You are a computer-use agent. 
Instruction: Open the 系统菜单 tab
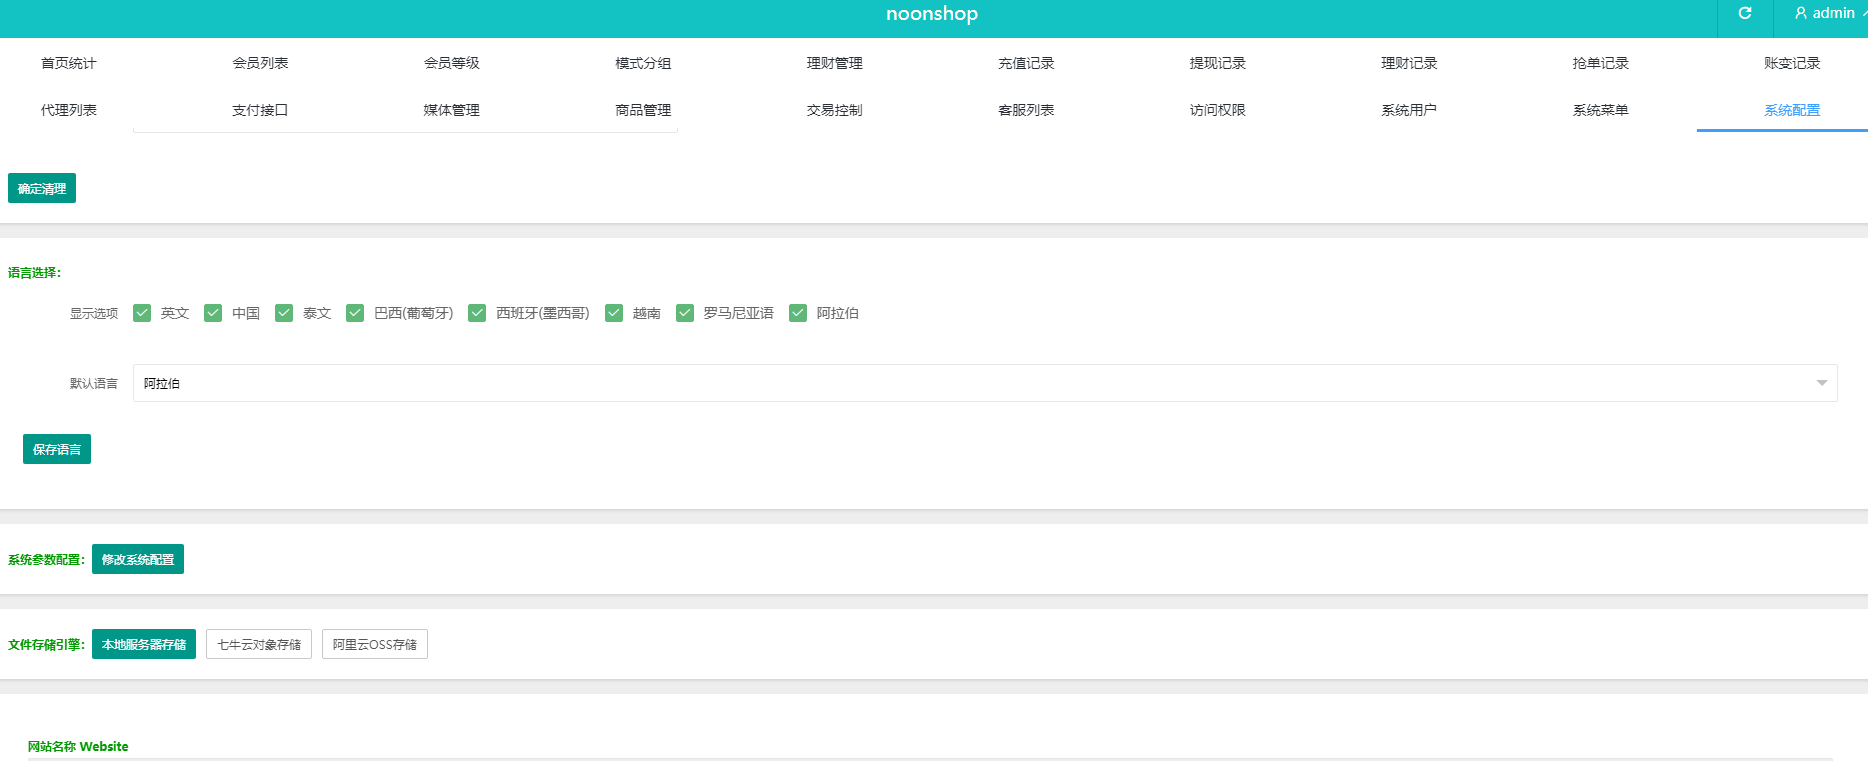[1600, 110]
